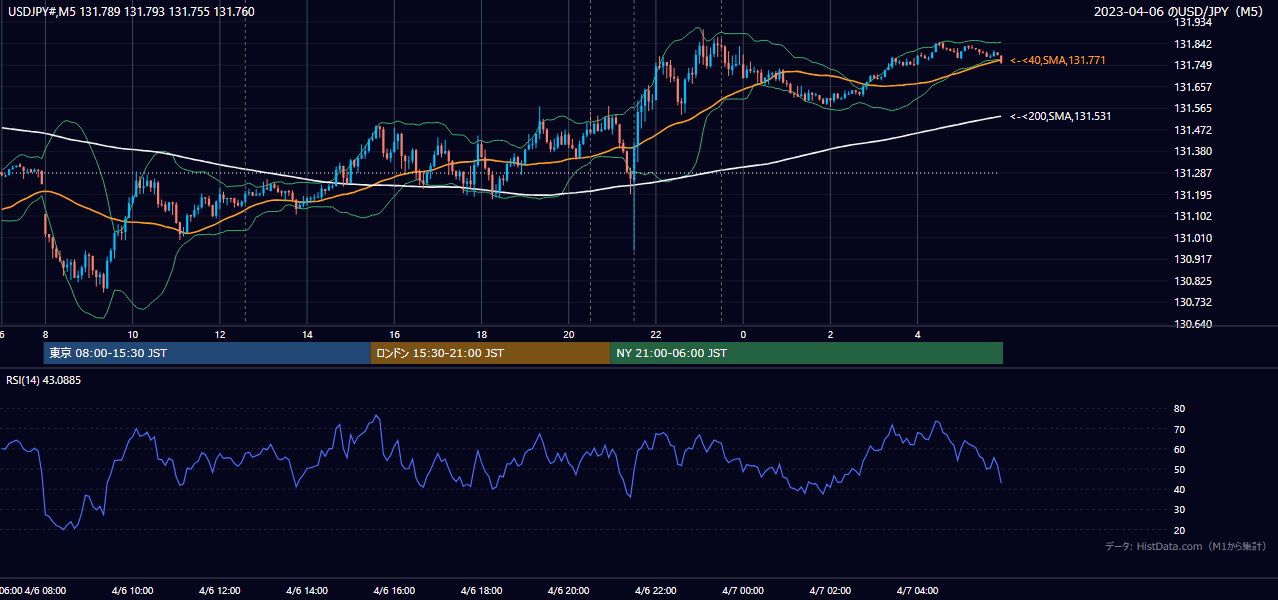
Task: Click RSI scale value 50
Action: pyautogui.click(x=1179, y=469)
